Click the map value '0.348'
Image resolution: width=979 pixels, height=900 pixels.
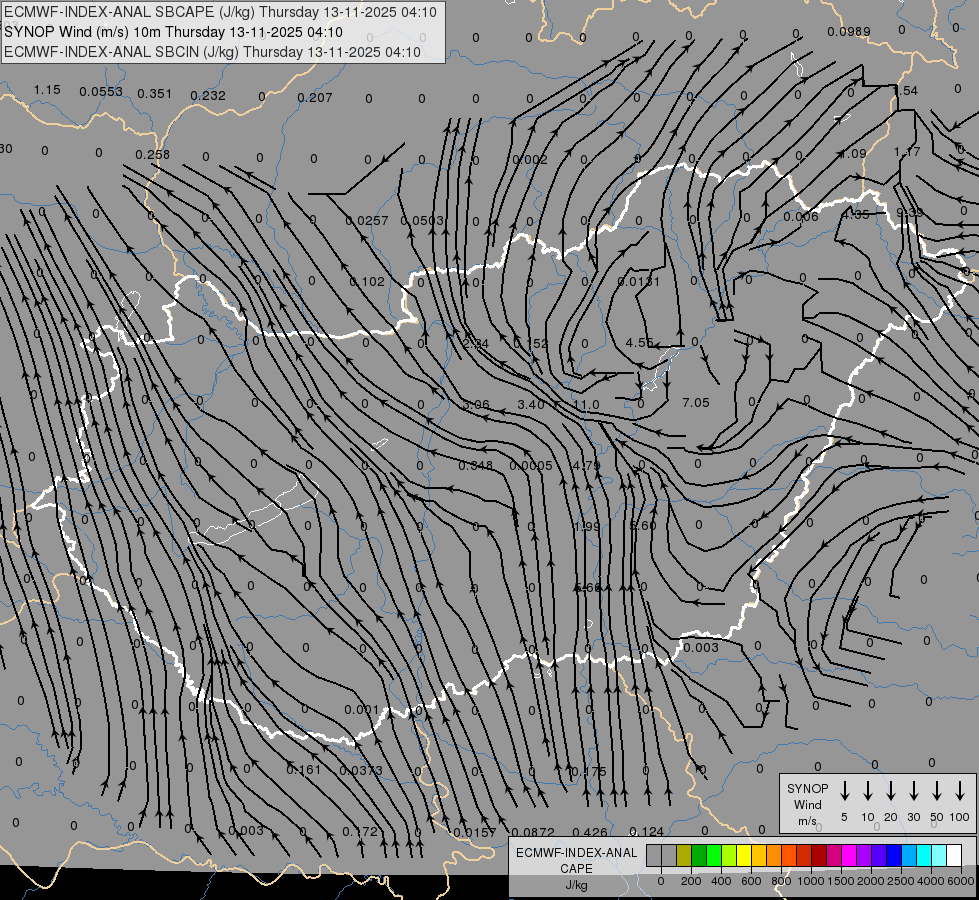[x=475, y=466]
